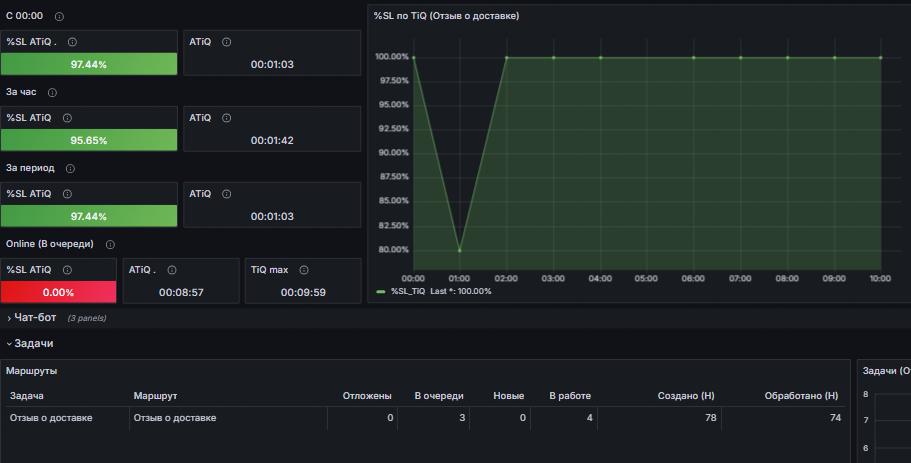The width and height of the screenshot is (911, 463).
Task: Click the green 95.65% gauge bar
Action: coord(89,140)
